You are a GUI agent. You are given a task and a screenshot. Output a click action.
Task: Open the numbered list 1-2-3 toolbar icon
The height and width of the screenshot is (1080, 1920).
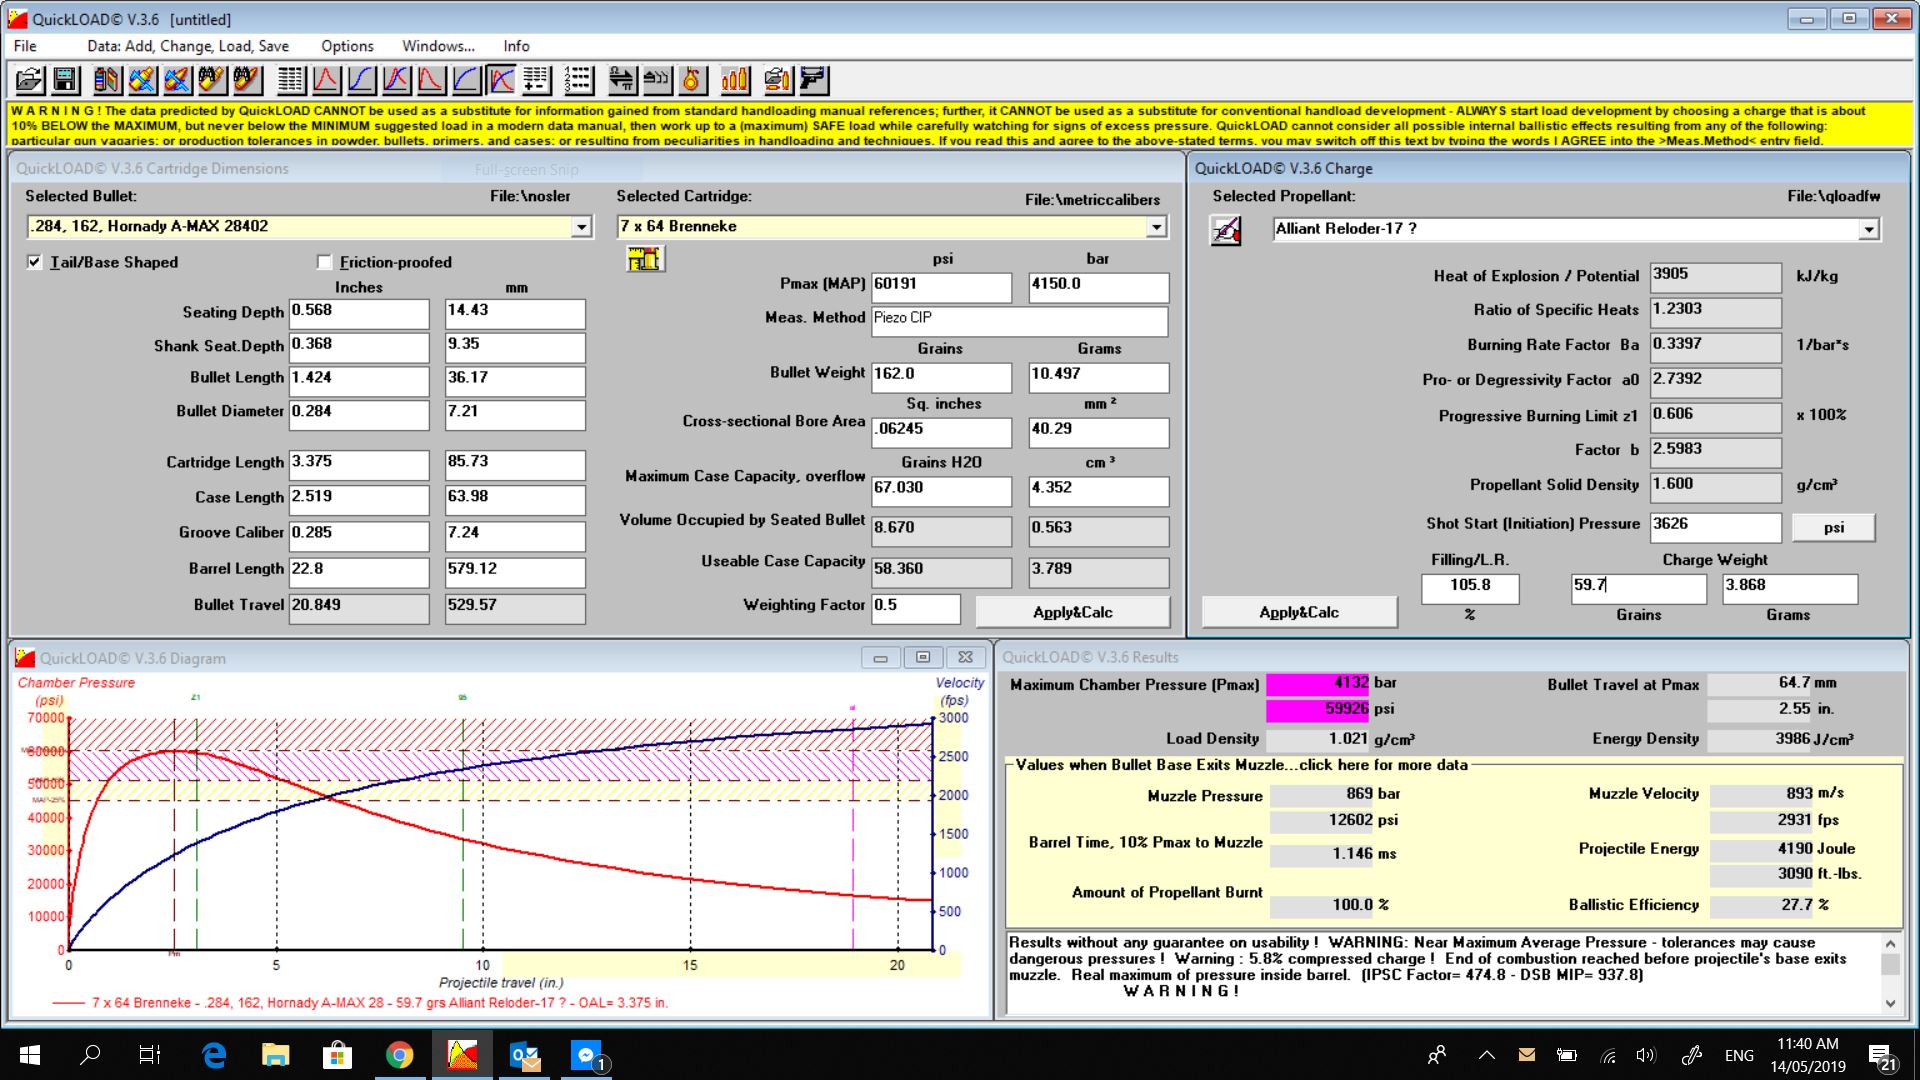pyautogui.click(x=579, y=79)
